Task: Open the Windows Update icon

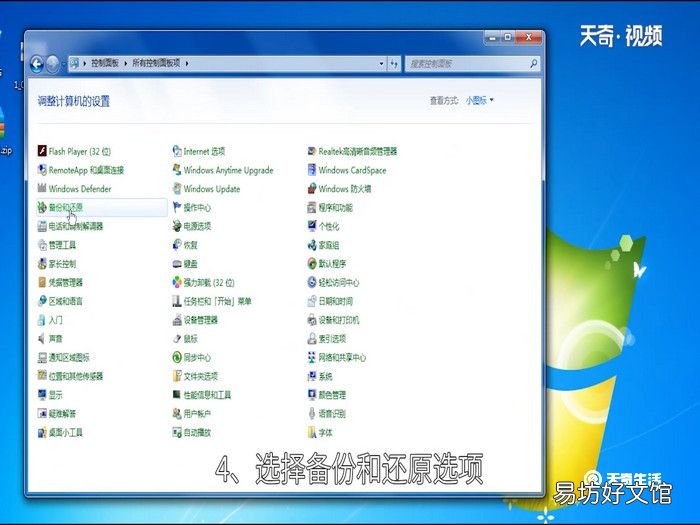Action: (177, 188)
